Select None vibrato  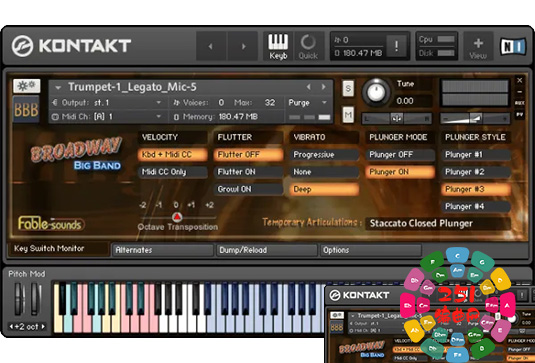(x=324, y=172)
